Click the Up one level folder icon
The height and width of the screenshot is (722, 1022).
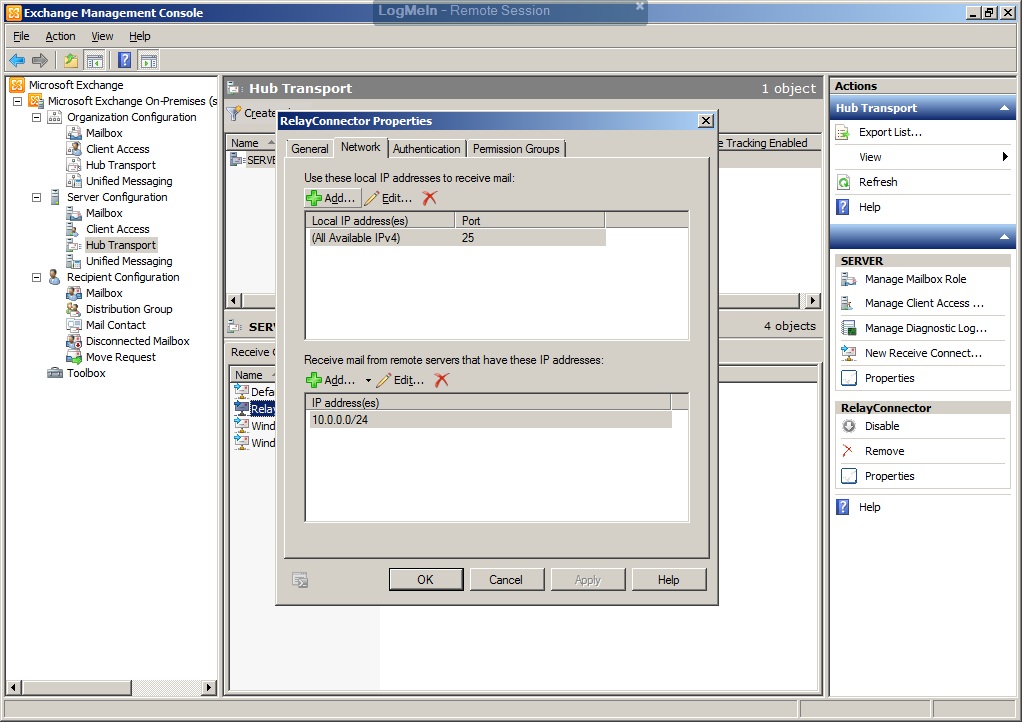(70, 61)
